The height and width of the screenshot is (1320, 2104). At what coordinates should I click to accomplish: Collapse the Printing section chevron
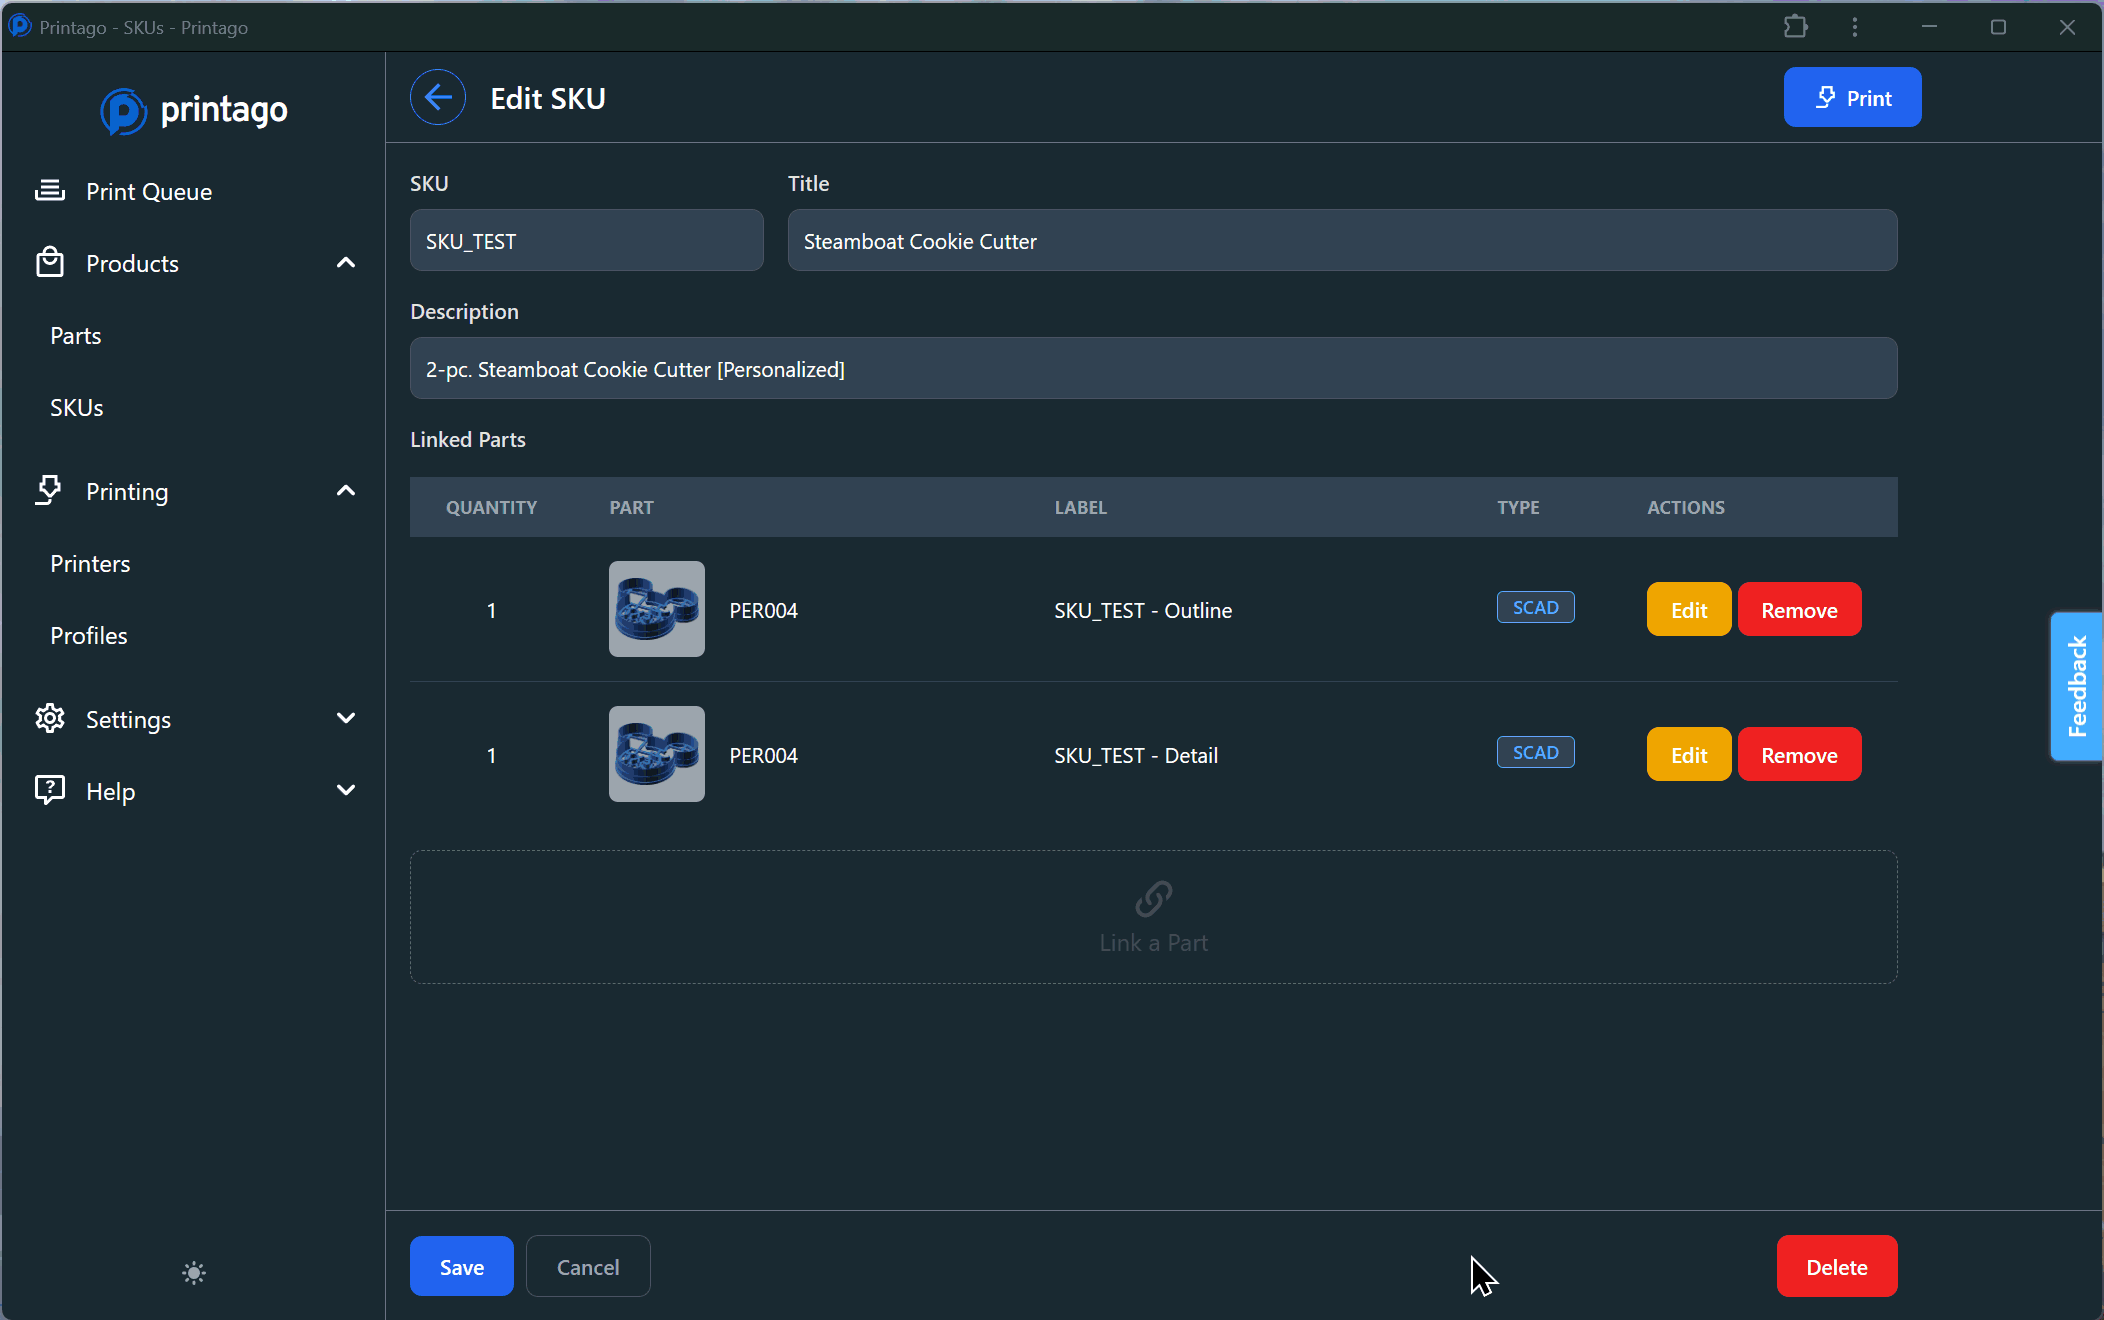346,491
